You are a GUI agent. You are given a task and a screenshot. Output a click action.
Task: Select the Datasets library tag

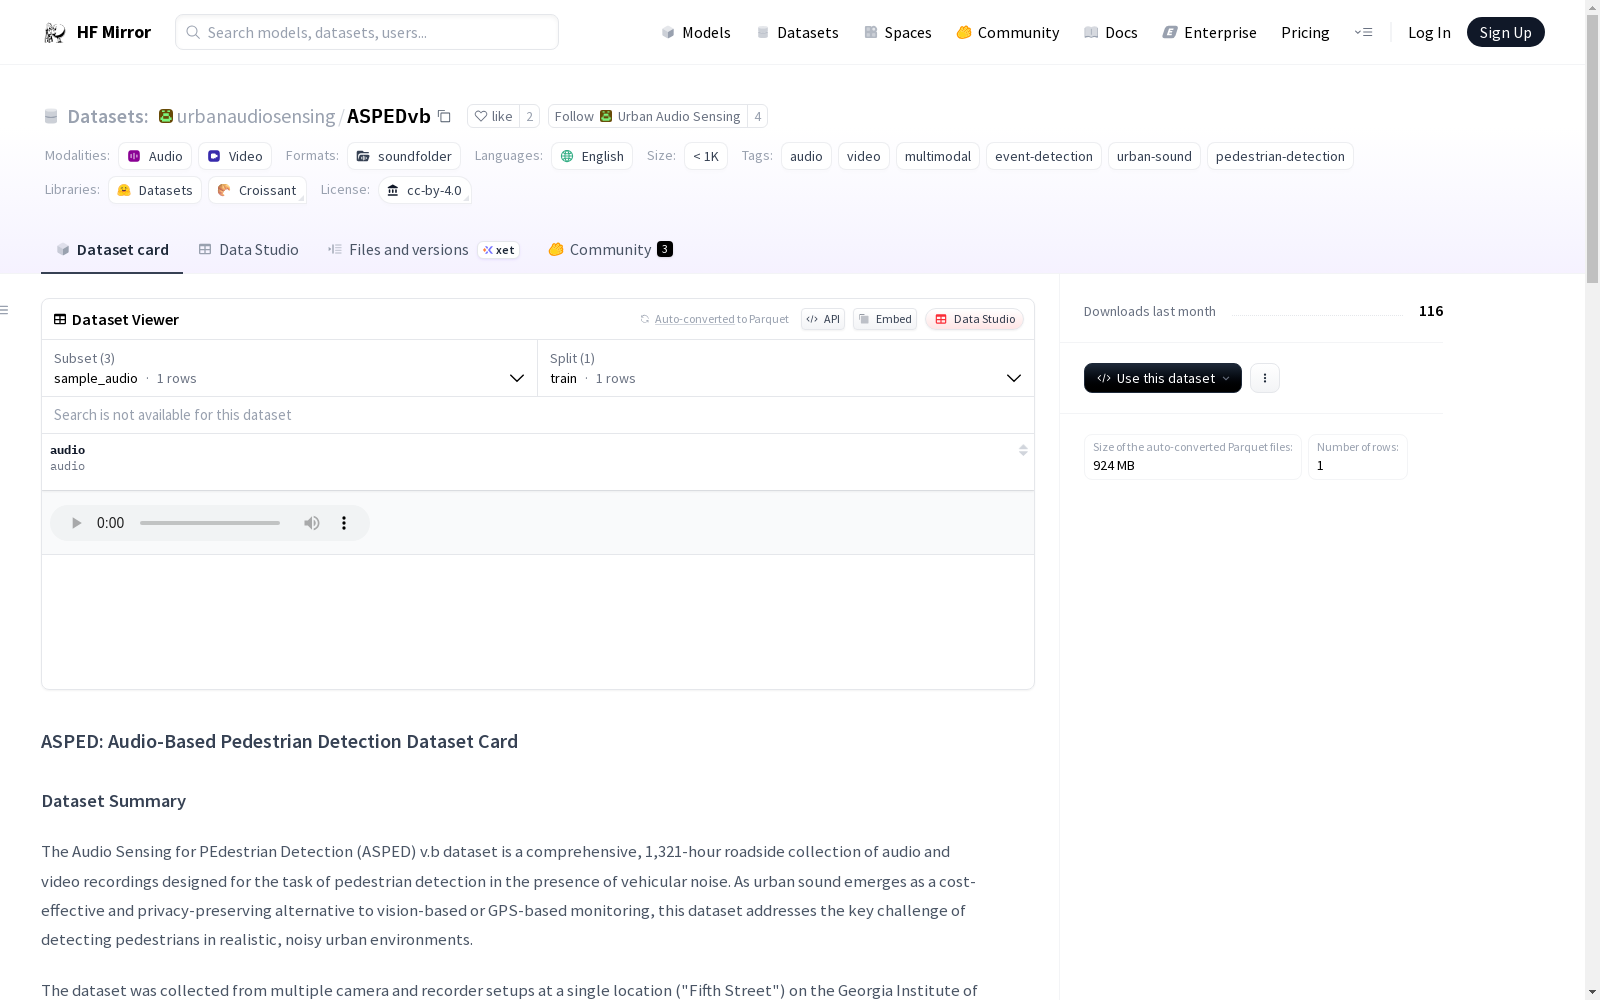coord(155,190)
